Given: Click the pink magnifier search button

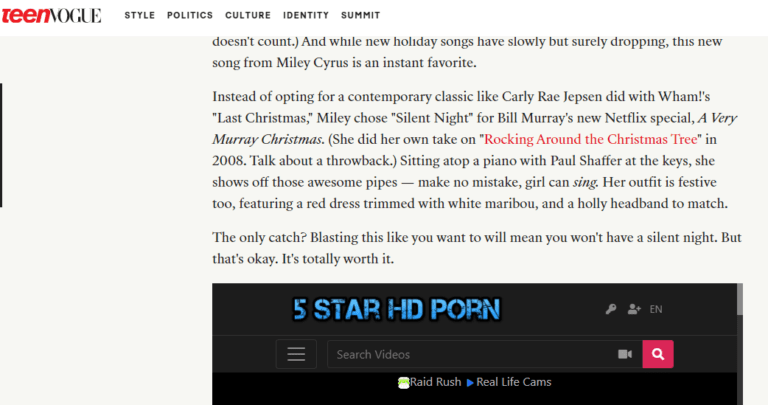Looking at the screenshot, I should coord(658,354).
